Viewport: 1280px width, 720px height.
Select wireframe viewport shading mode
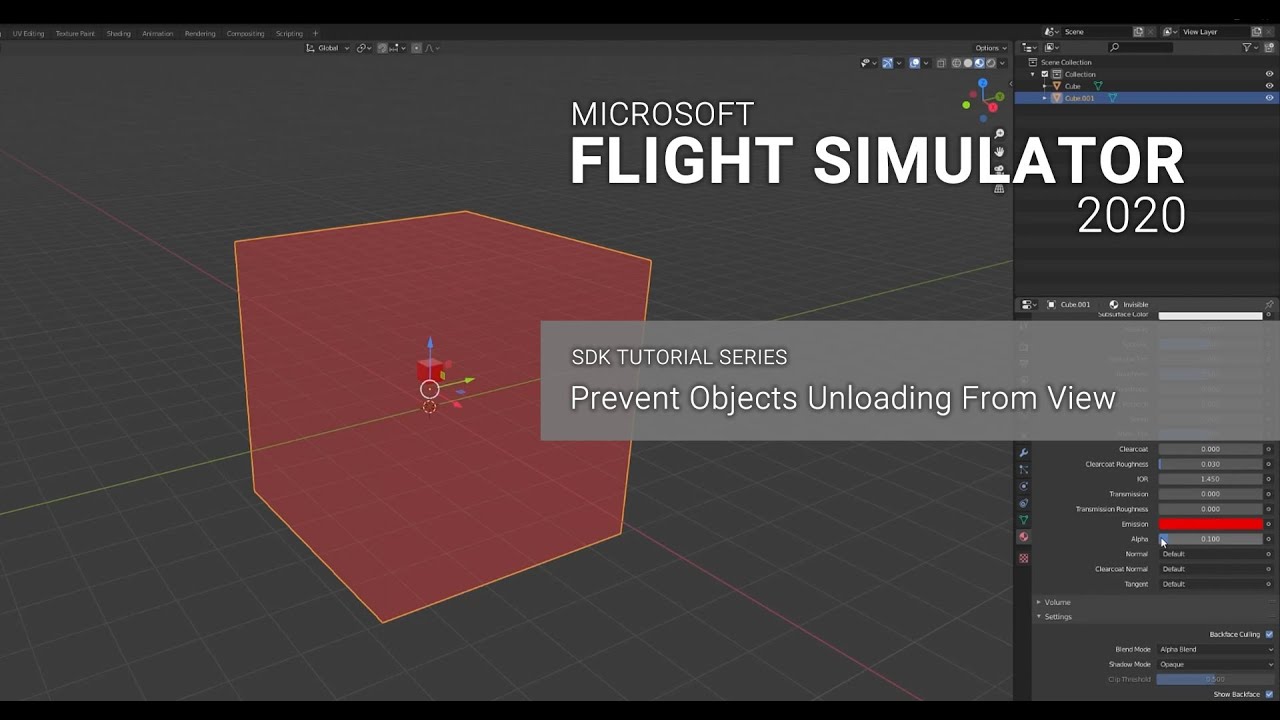point(956,63)
